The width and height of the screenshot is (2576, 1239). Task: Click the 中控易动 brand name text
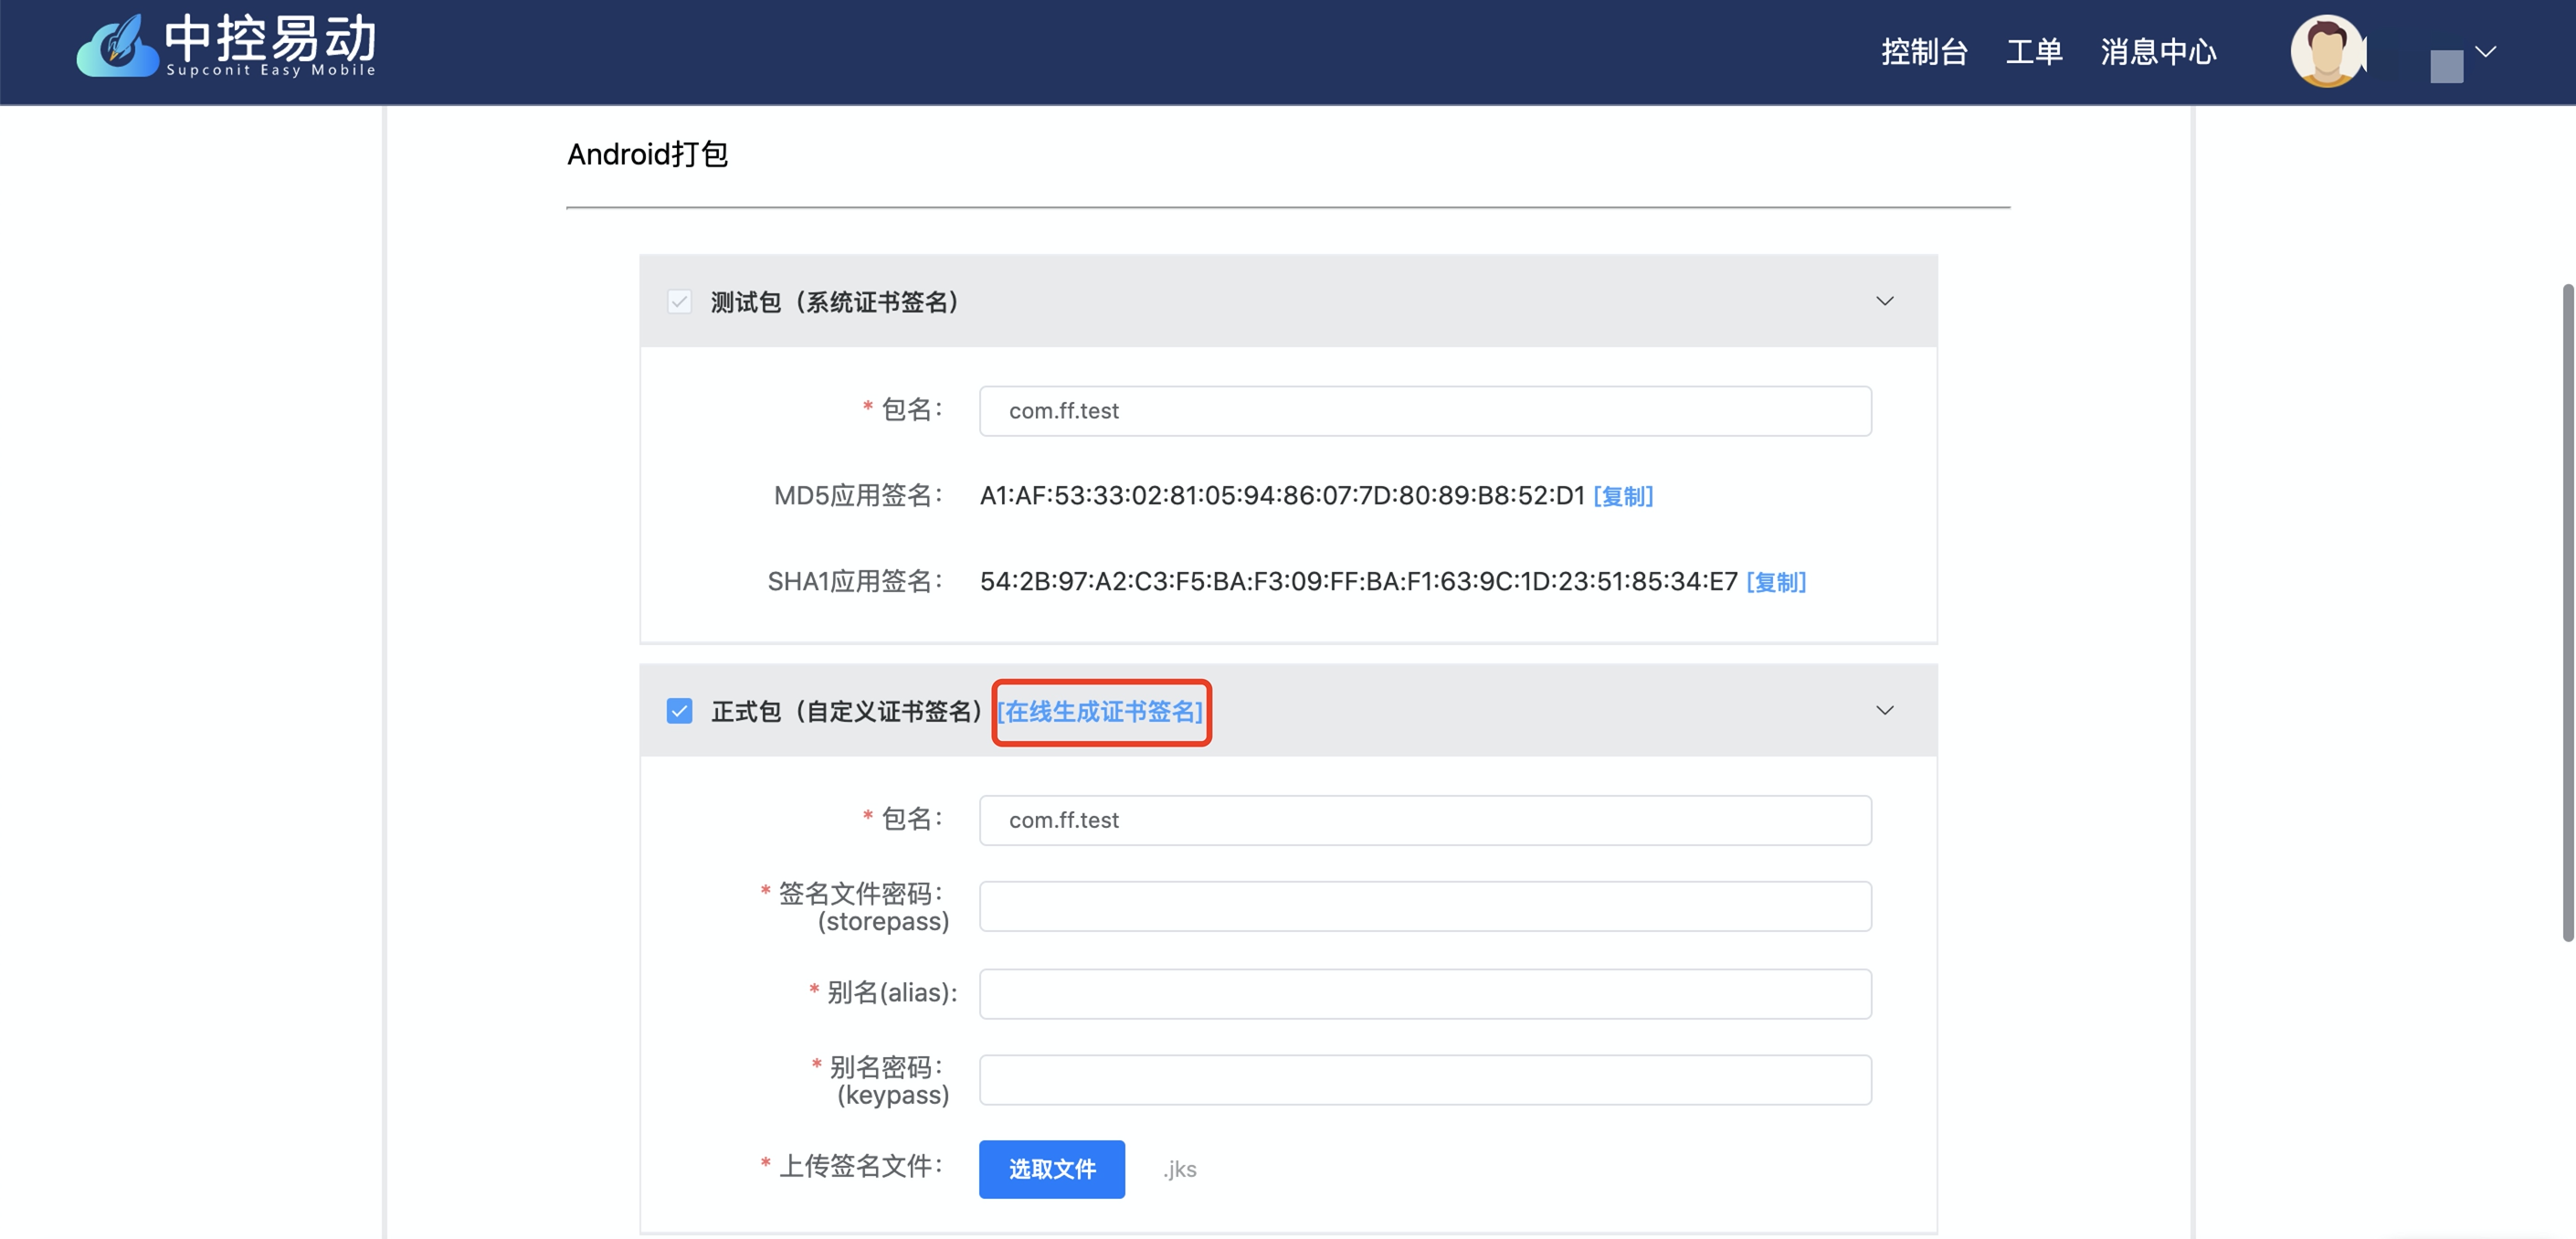pyautogui.click(x=270, y=38)
